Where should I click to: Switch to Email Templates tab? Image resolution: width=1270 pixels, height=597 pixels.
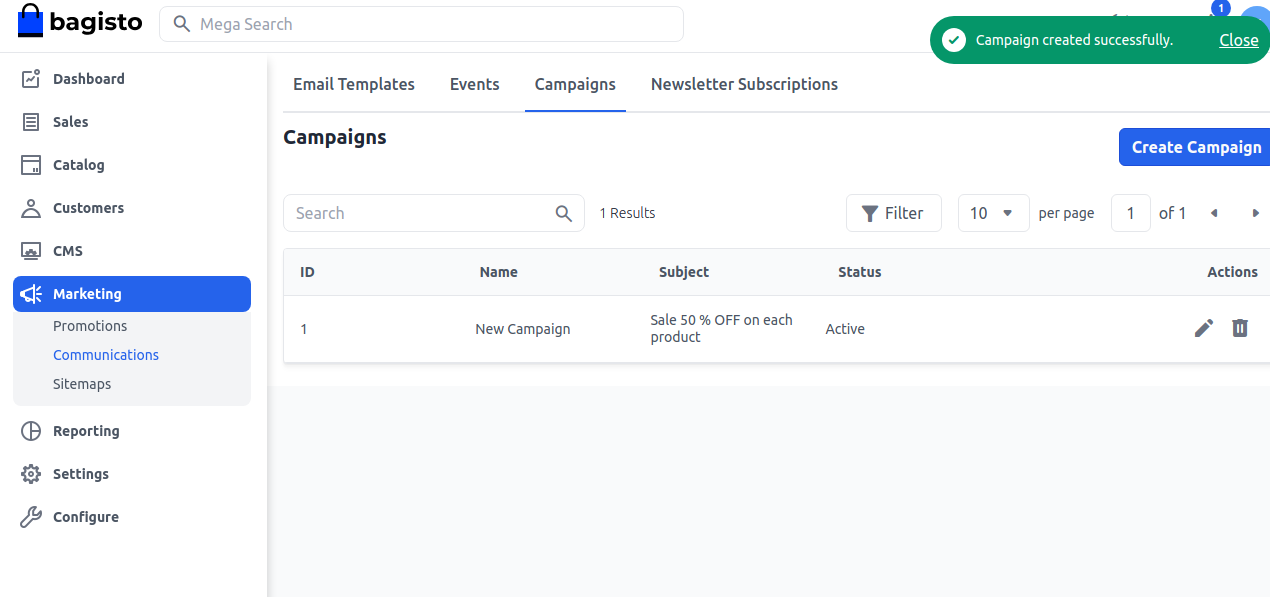coord(353,84)
